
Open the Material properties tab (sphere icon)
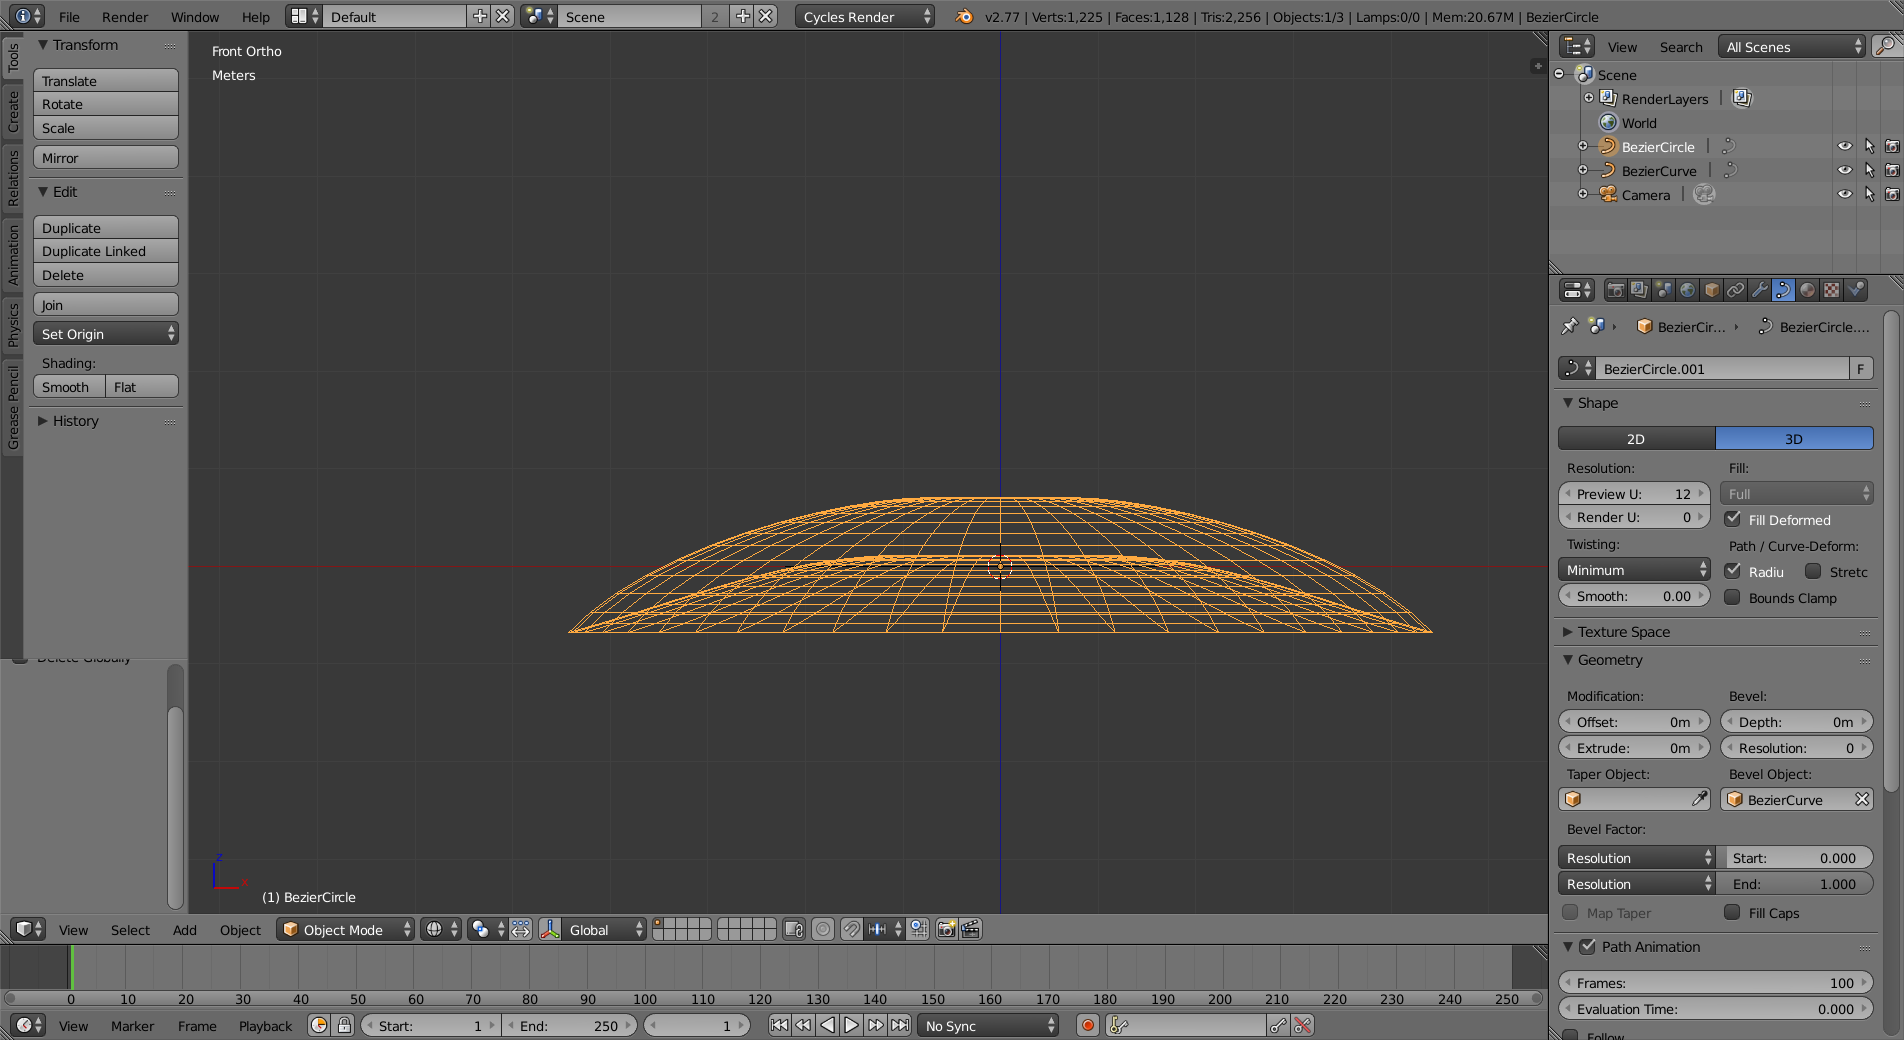(1808, 290)
